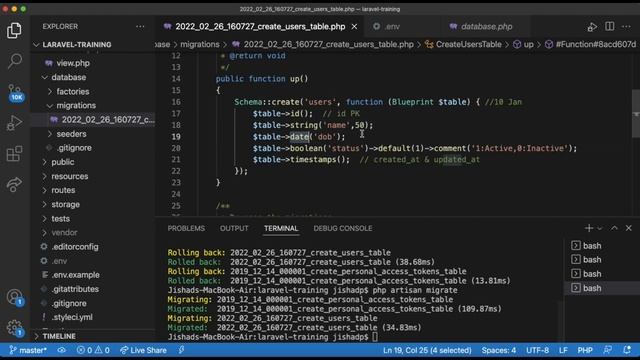Click the master branch indicator in status bar
This screenshot has height=360, width=640.
(x=28, y=350)
